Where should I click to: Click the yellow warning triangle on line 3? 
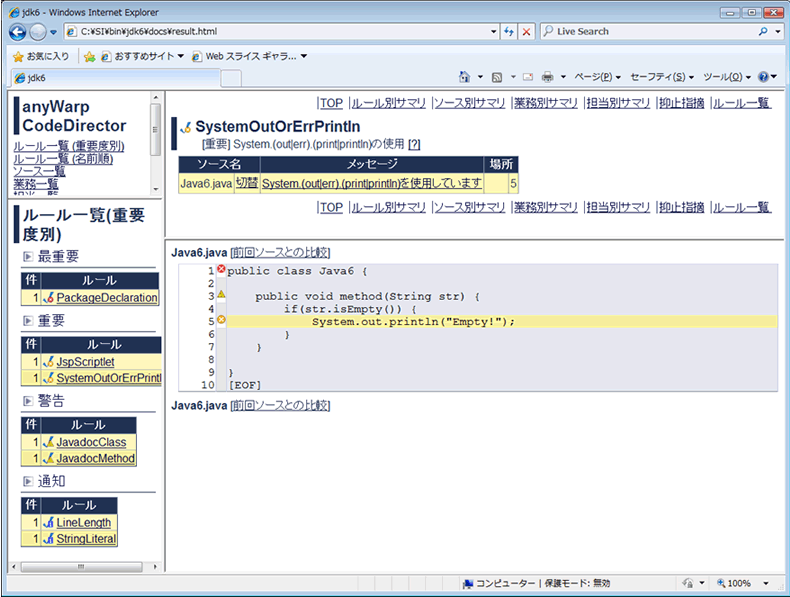click(x=221, y=295)
